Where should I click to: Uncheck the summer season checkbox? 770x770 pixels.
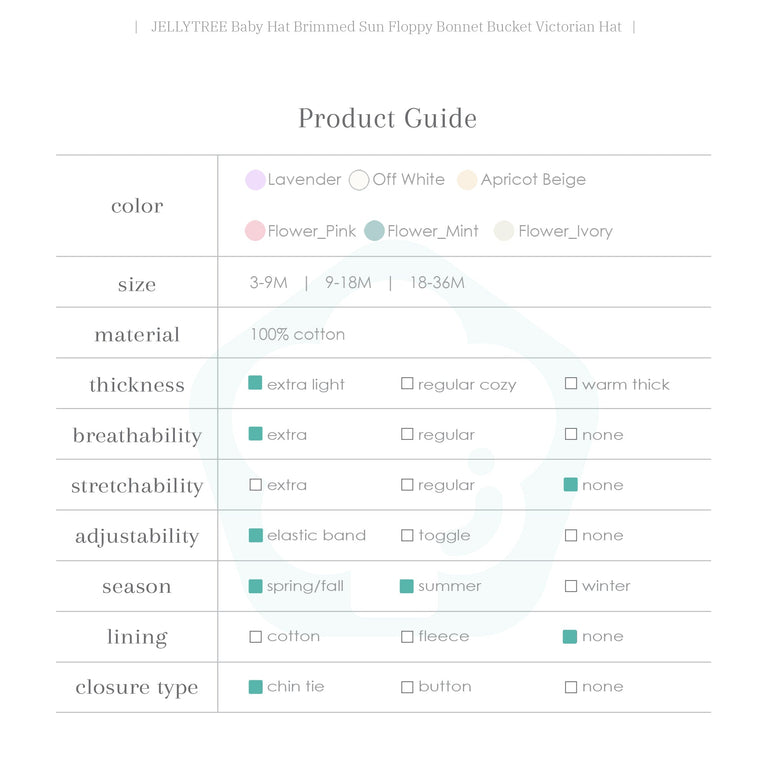(x=407, y=586)
